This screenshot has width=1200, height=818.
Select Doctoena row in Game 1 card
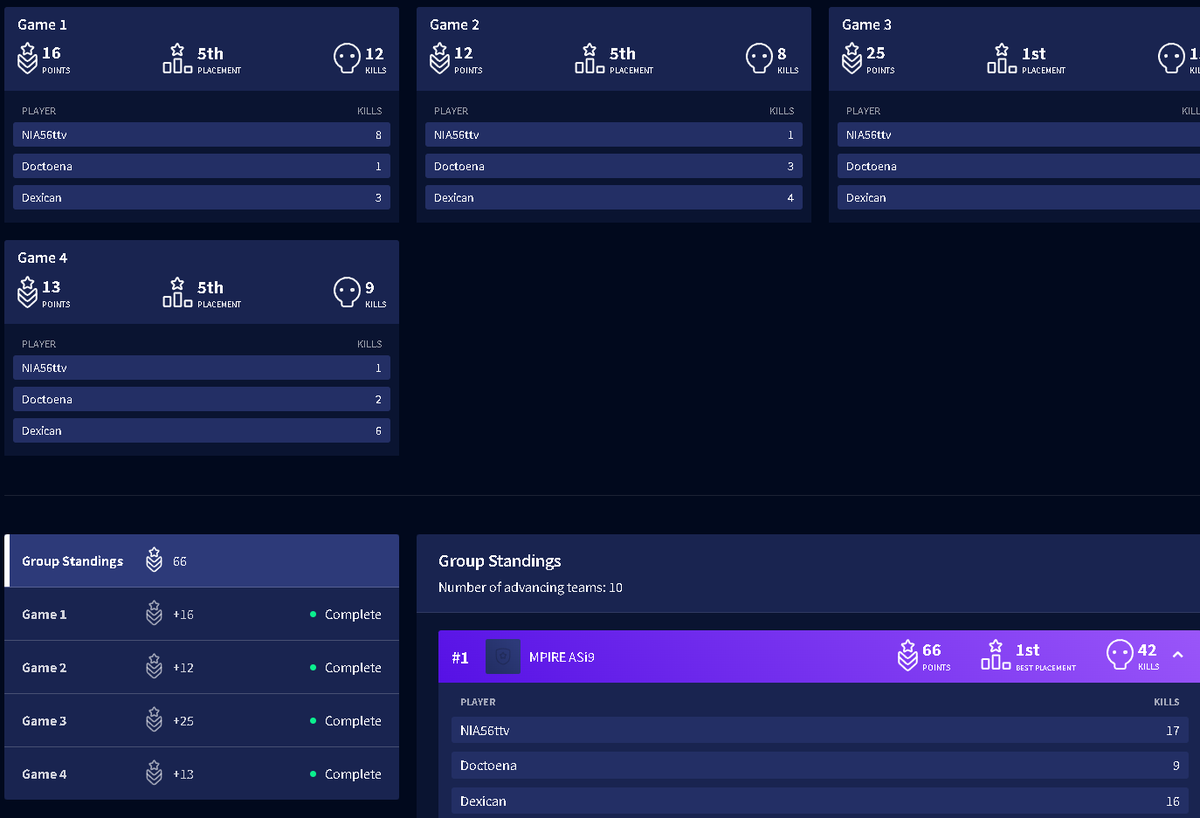202,166
